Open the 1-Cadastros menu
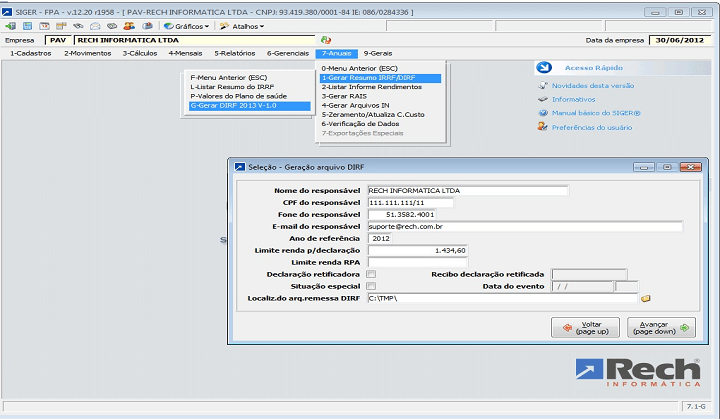The image size is (720, 420). click(31, 53)
